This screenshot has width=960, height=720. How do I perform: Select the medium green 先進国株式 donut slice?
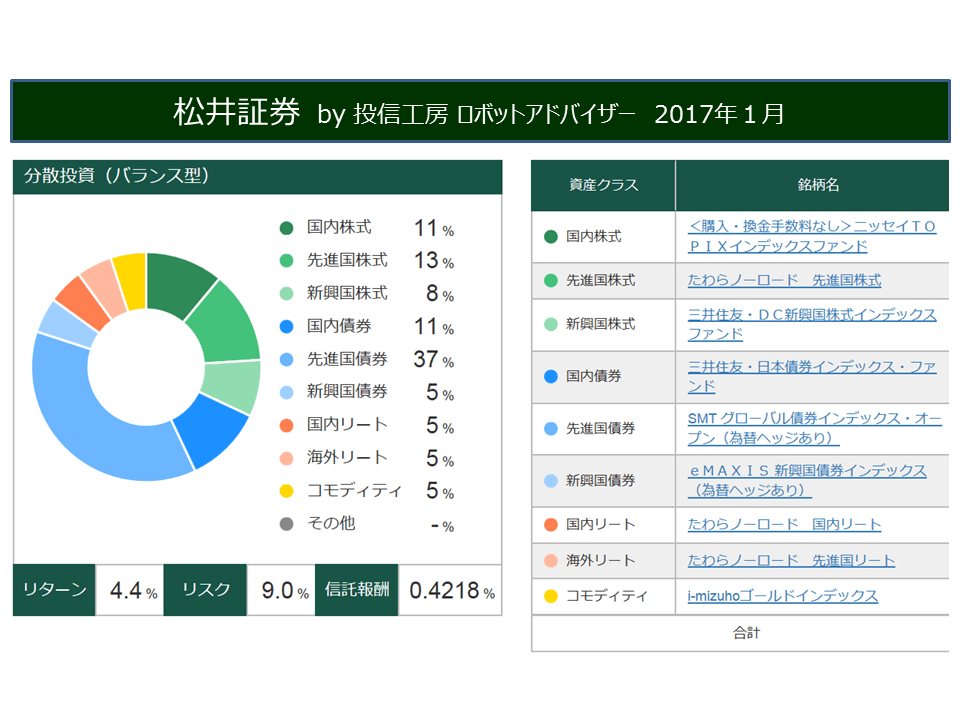pos(228,324)
